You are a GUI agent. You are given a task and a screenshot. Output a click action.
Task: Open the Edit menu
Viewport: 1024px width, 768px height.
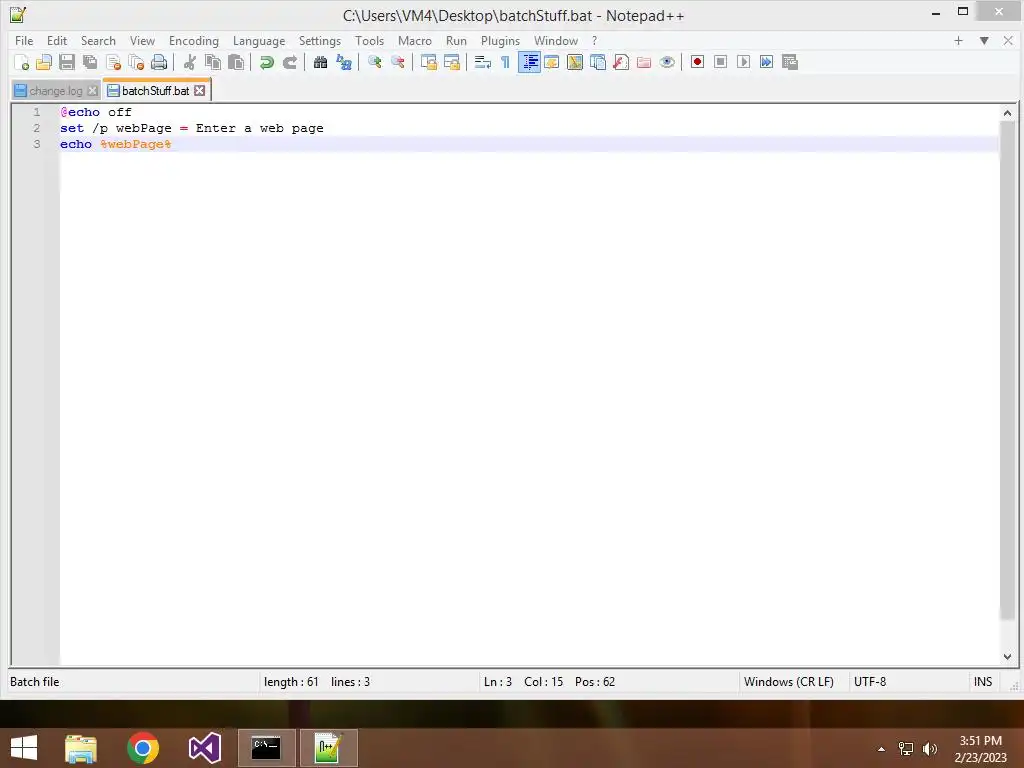[57, 40]
